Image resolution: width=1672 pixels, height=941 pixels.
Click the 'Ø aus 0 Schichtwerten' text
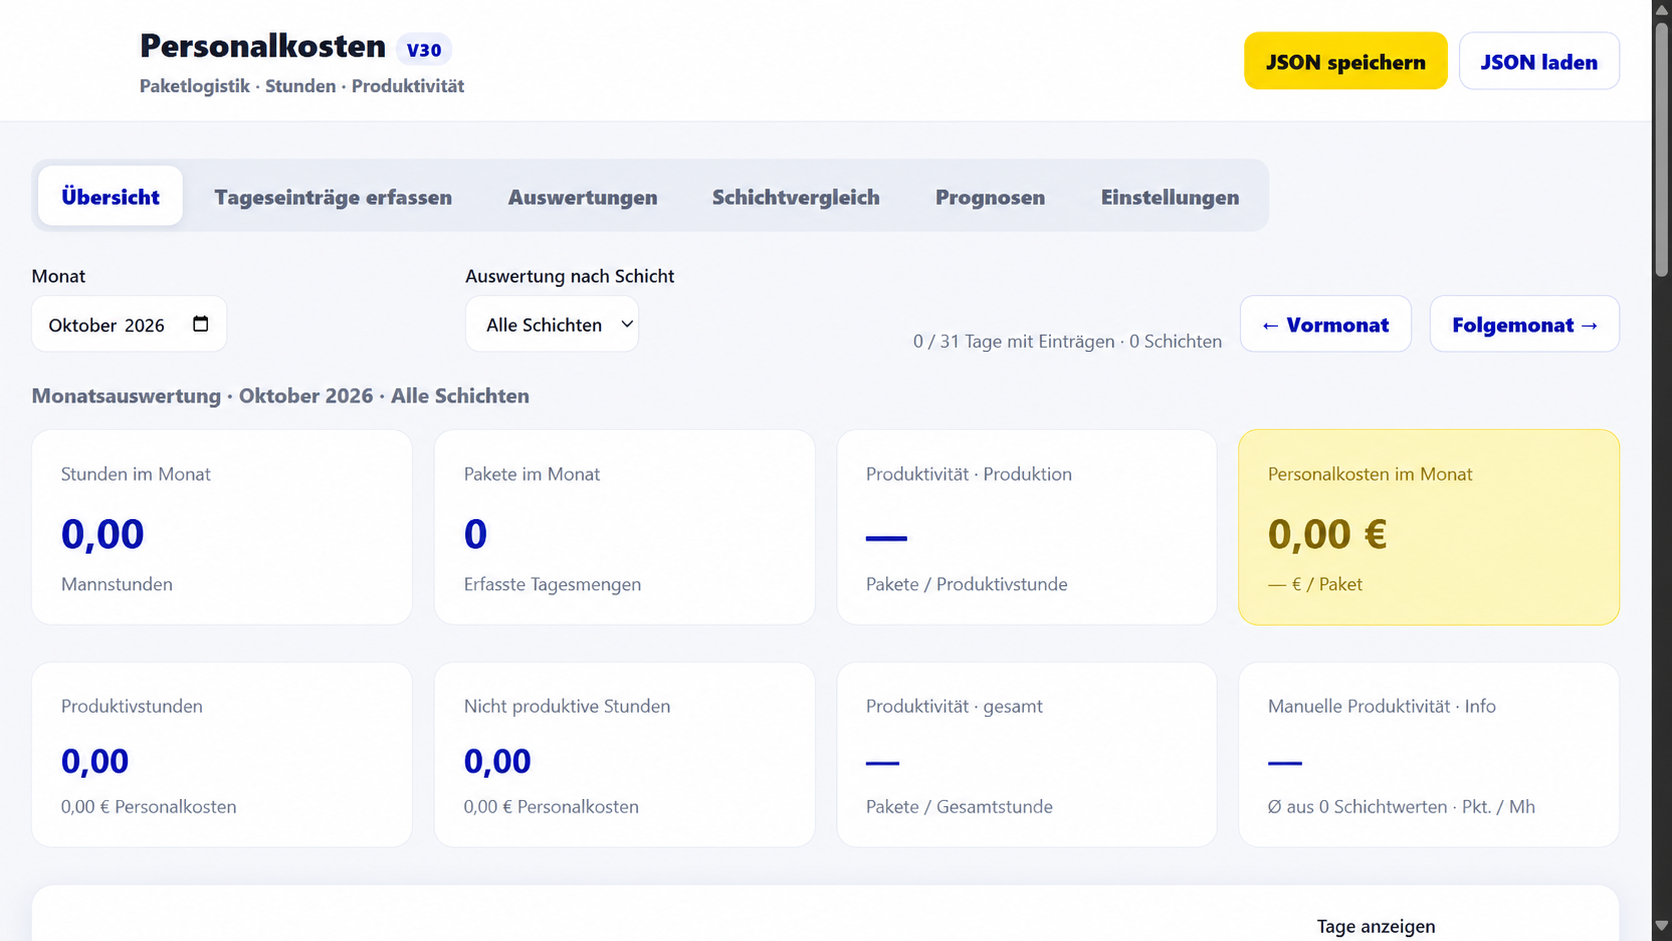tap(1357, 806)
